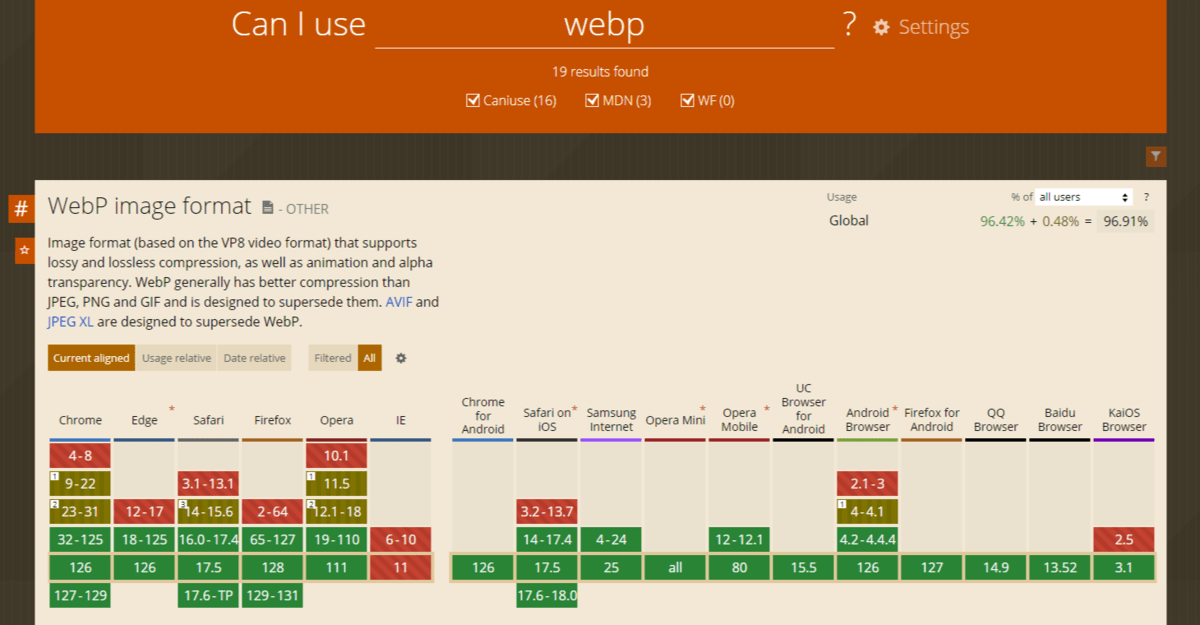Viewport: 1200px width, 625px height.
Task: Click Baidu Browser 13.52 cell
Action: [x=1060, y=568]
